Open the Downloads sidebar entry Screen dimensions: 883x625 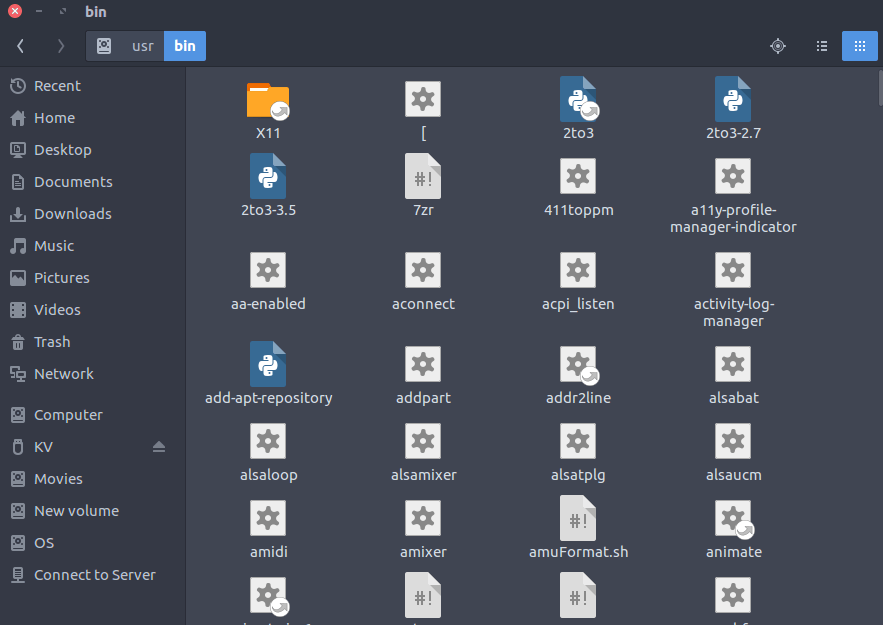tap(72, 213)
